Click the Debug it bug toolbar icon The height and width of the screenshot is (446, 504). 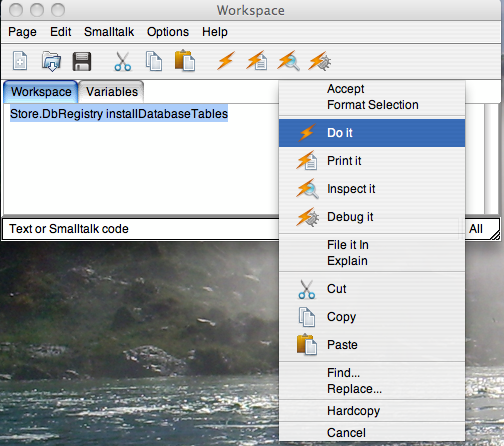[320, 61]
